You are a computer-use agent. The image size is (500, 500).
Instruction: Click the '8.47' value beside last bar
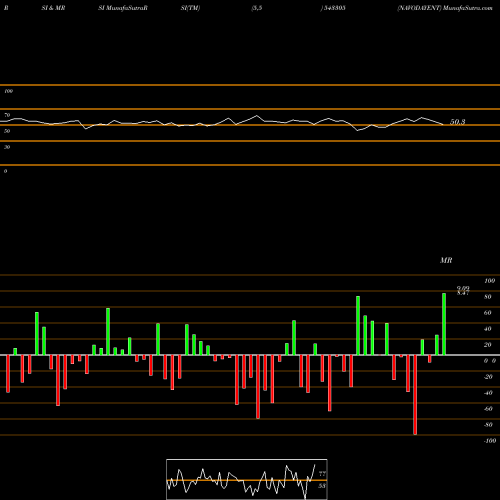[x=463, y=293]
